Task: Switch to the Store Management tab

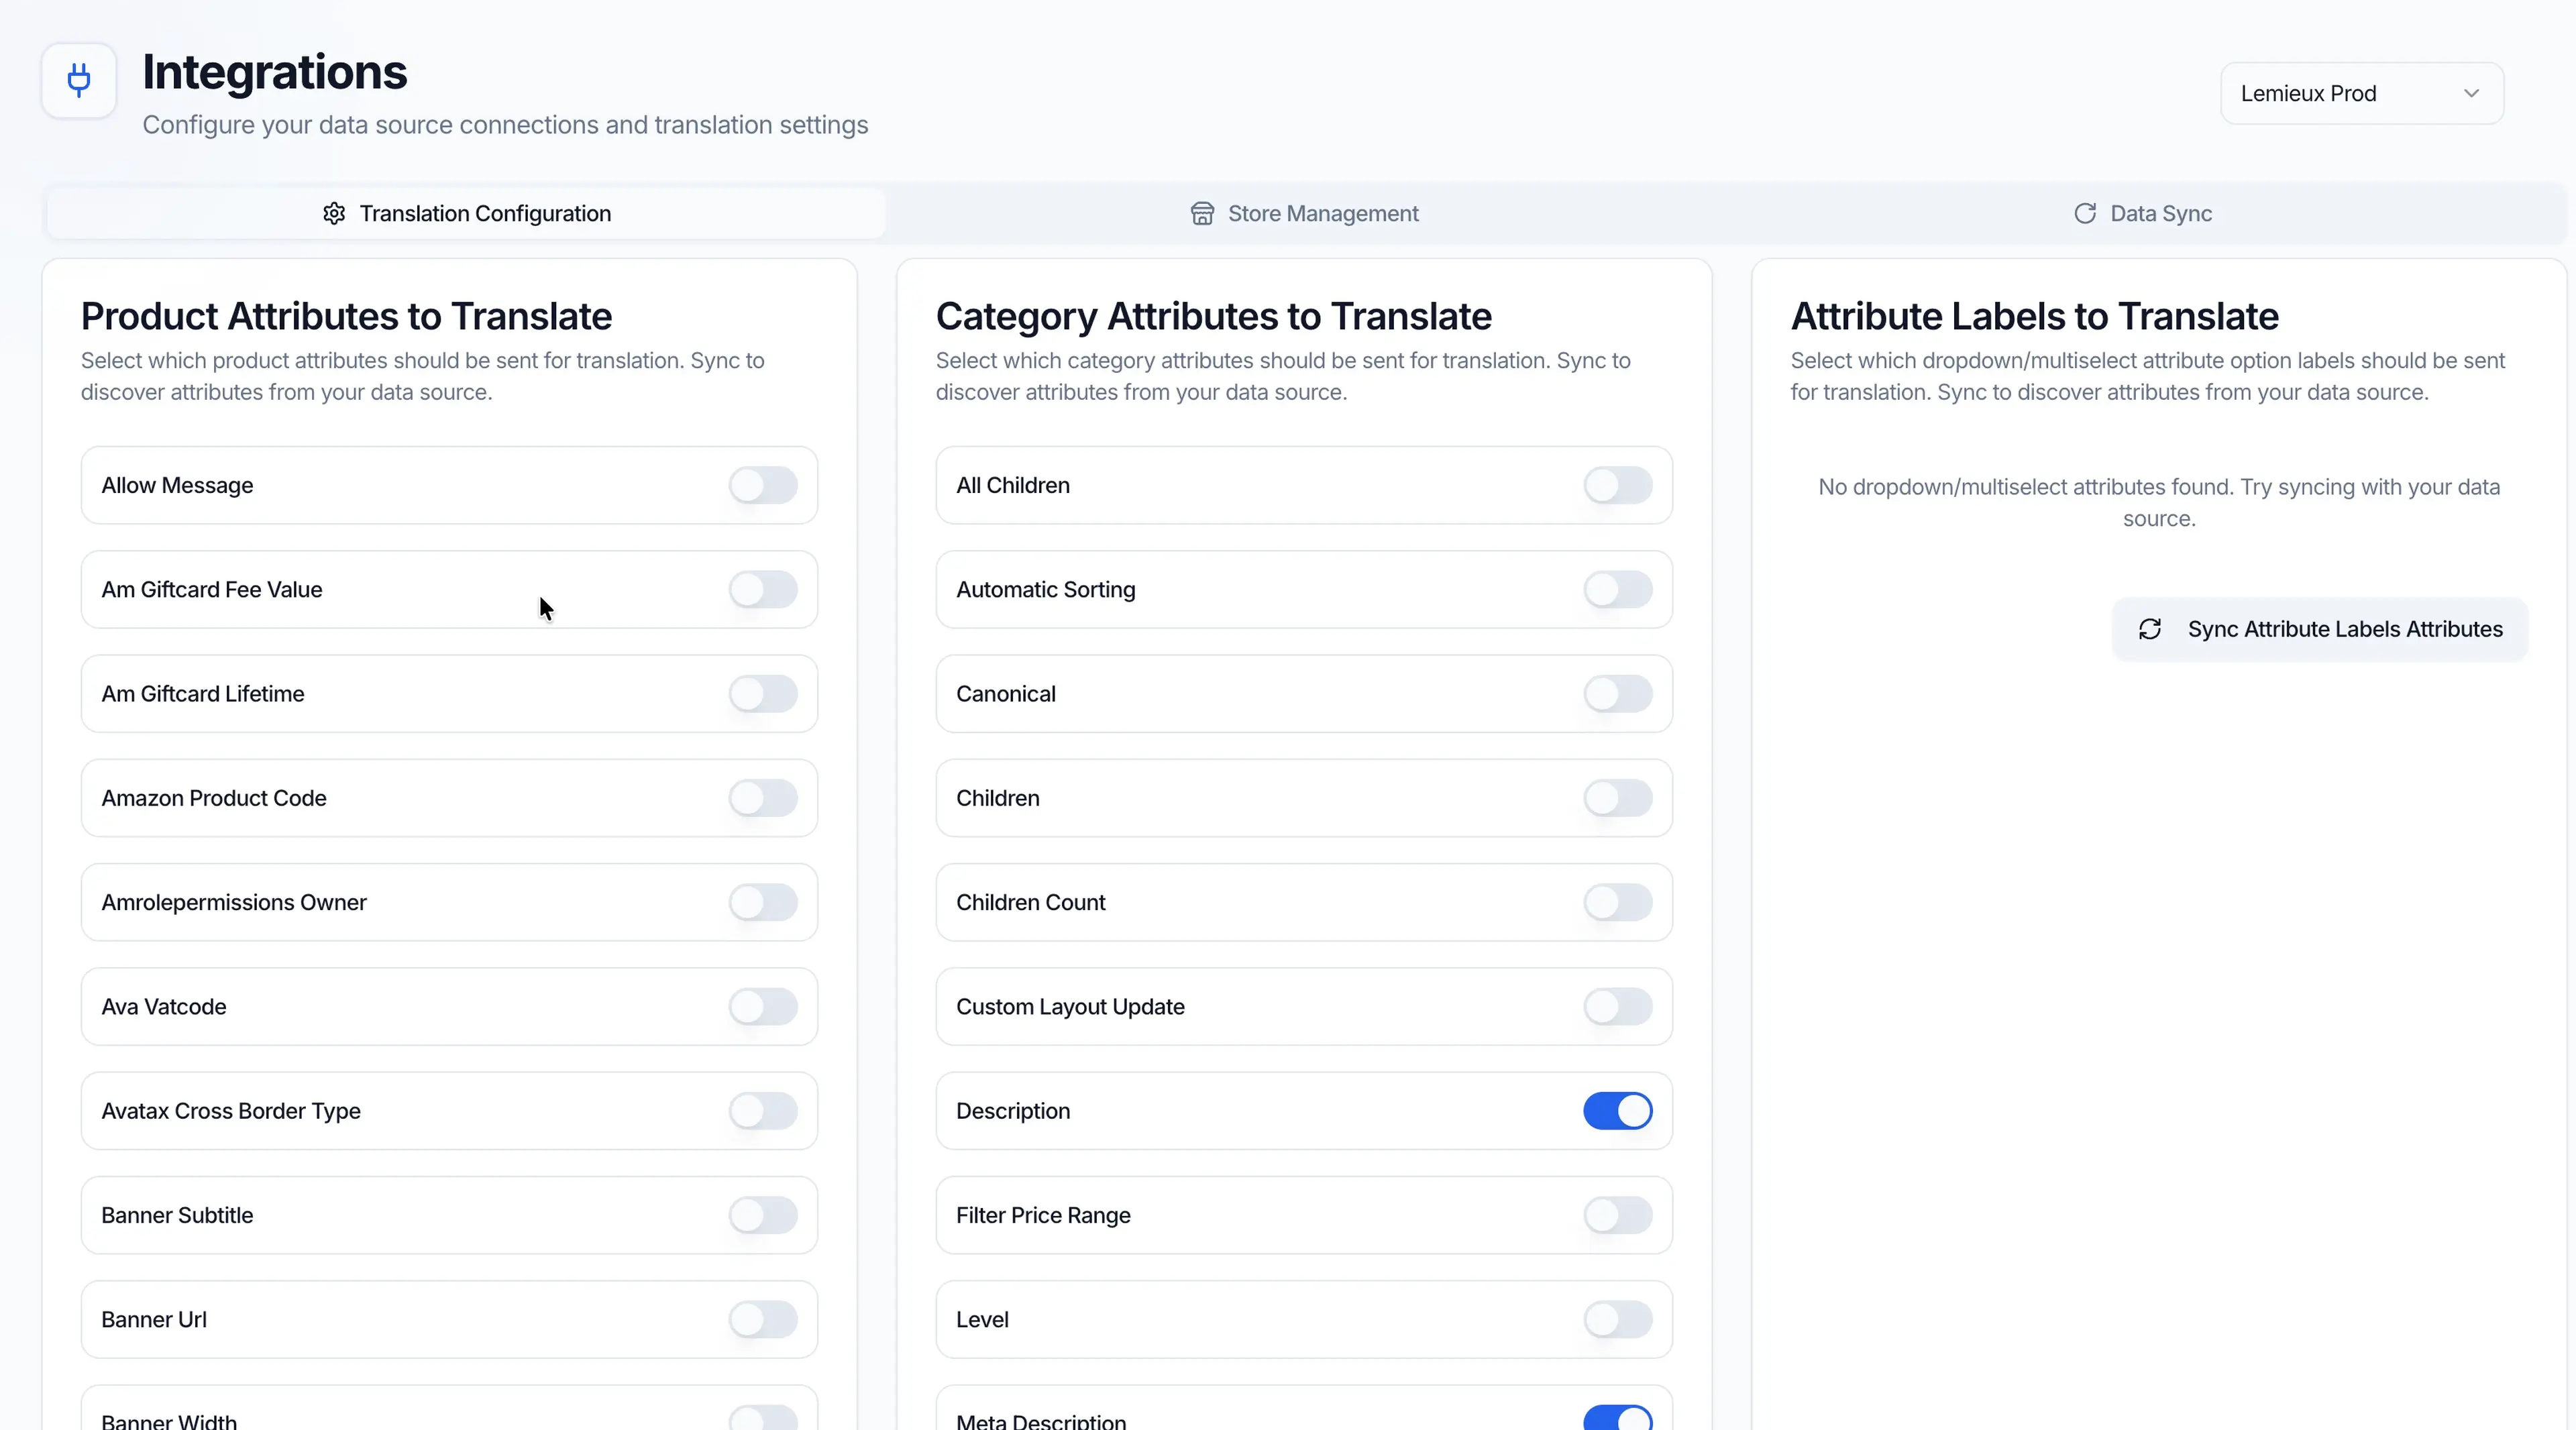Action: pos(1304,213)
